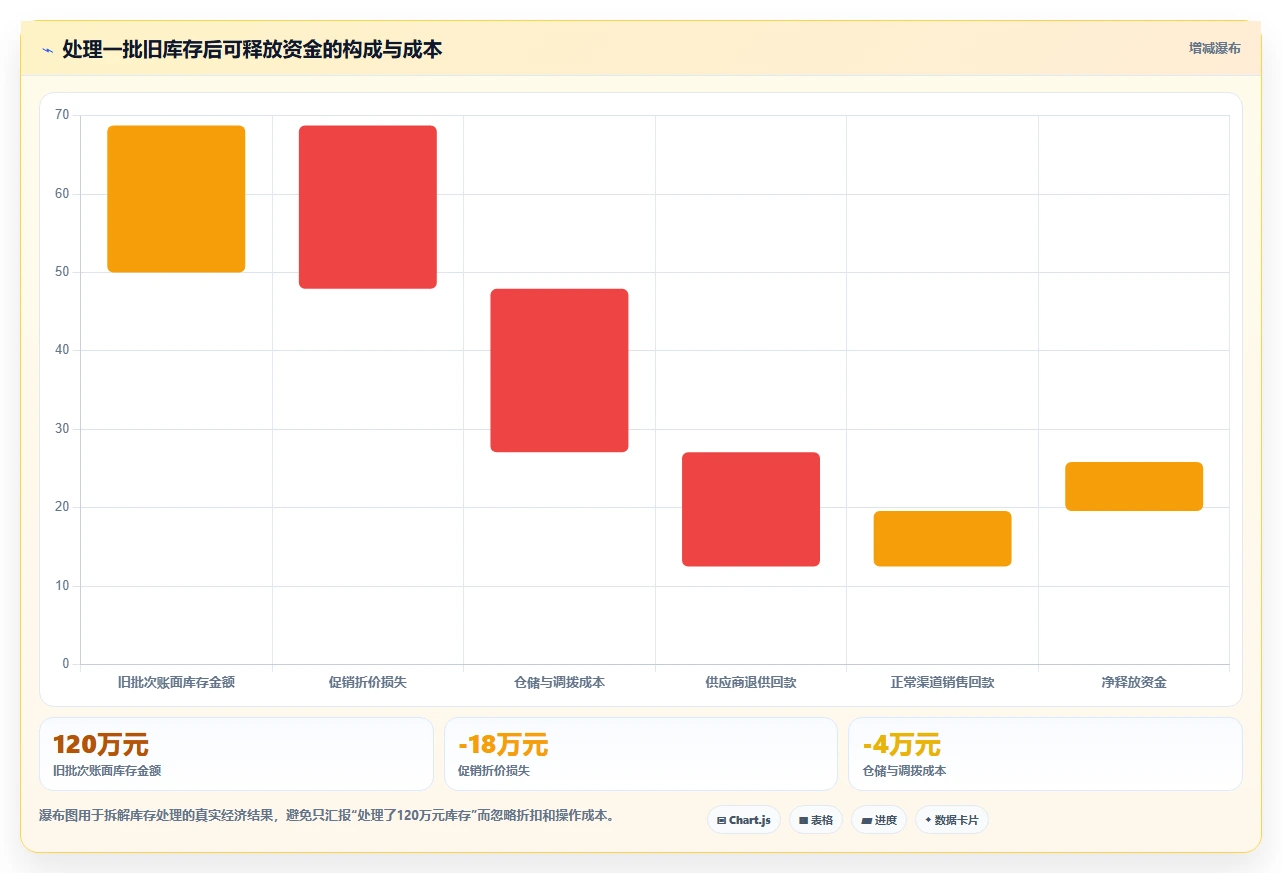Click the y-axis value 70

tap(62, 115)
